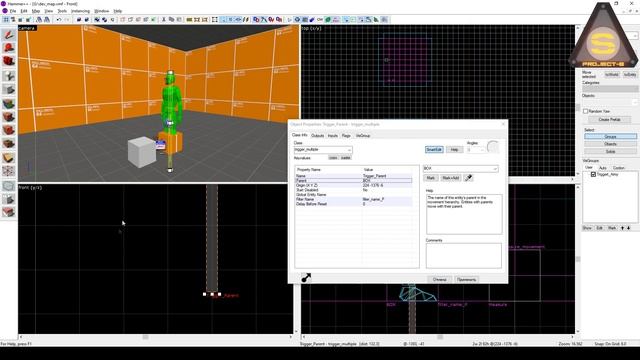Switch to the VisGroup tab
640x360 pixels.
(x=363, y=136)
